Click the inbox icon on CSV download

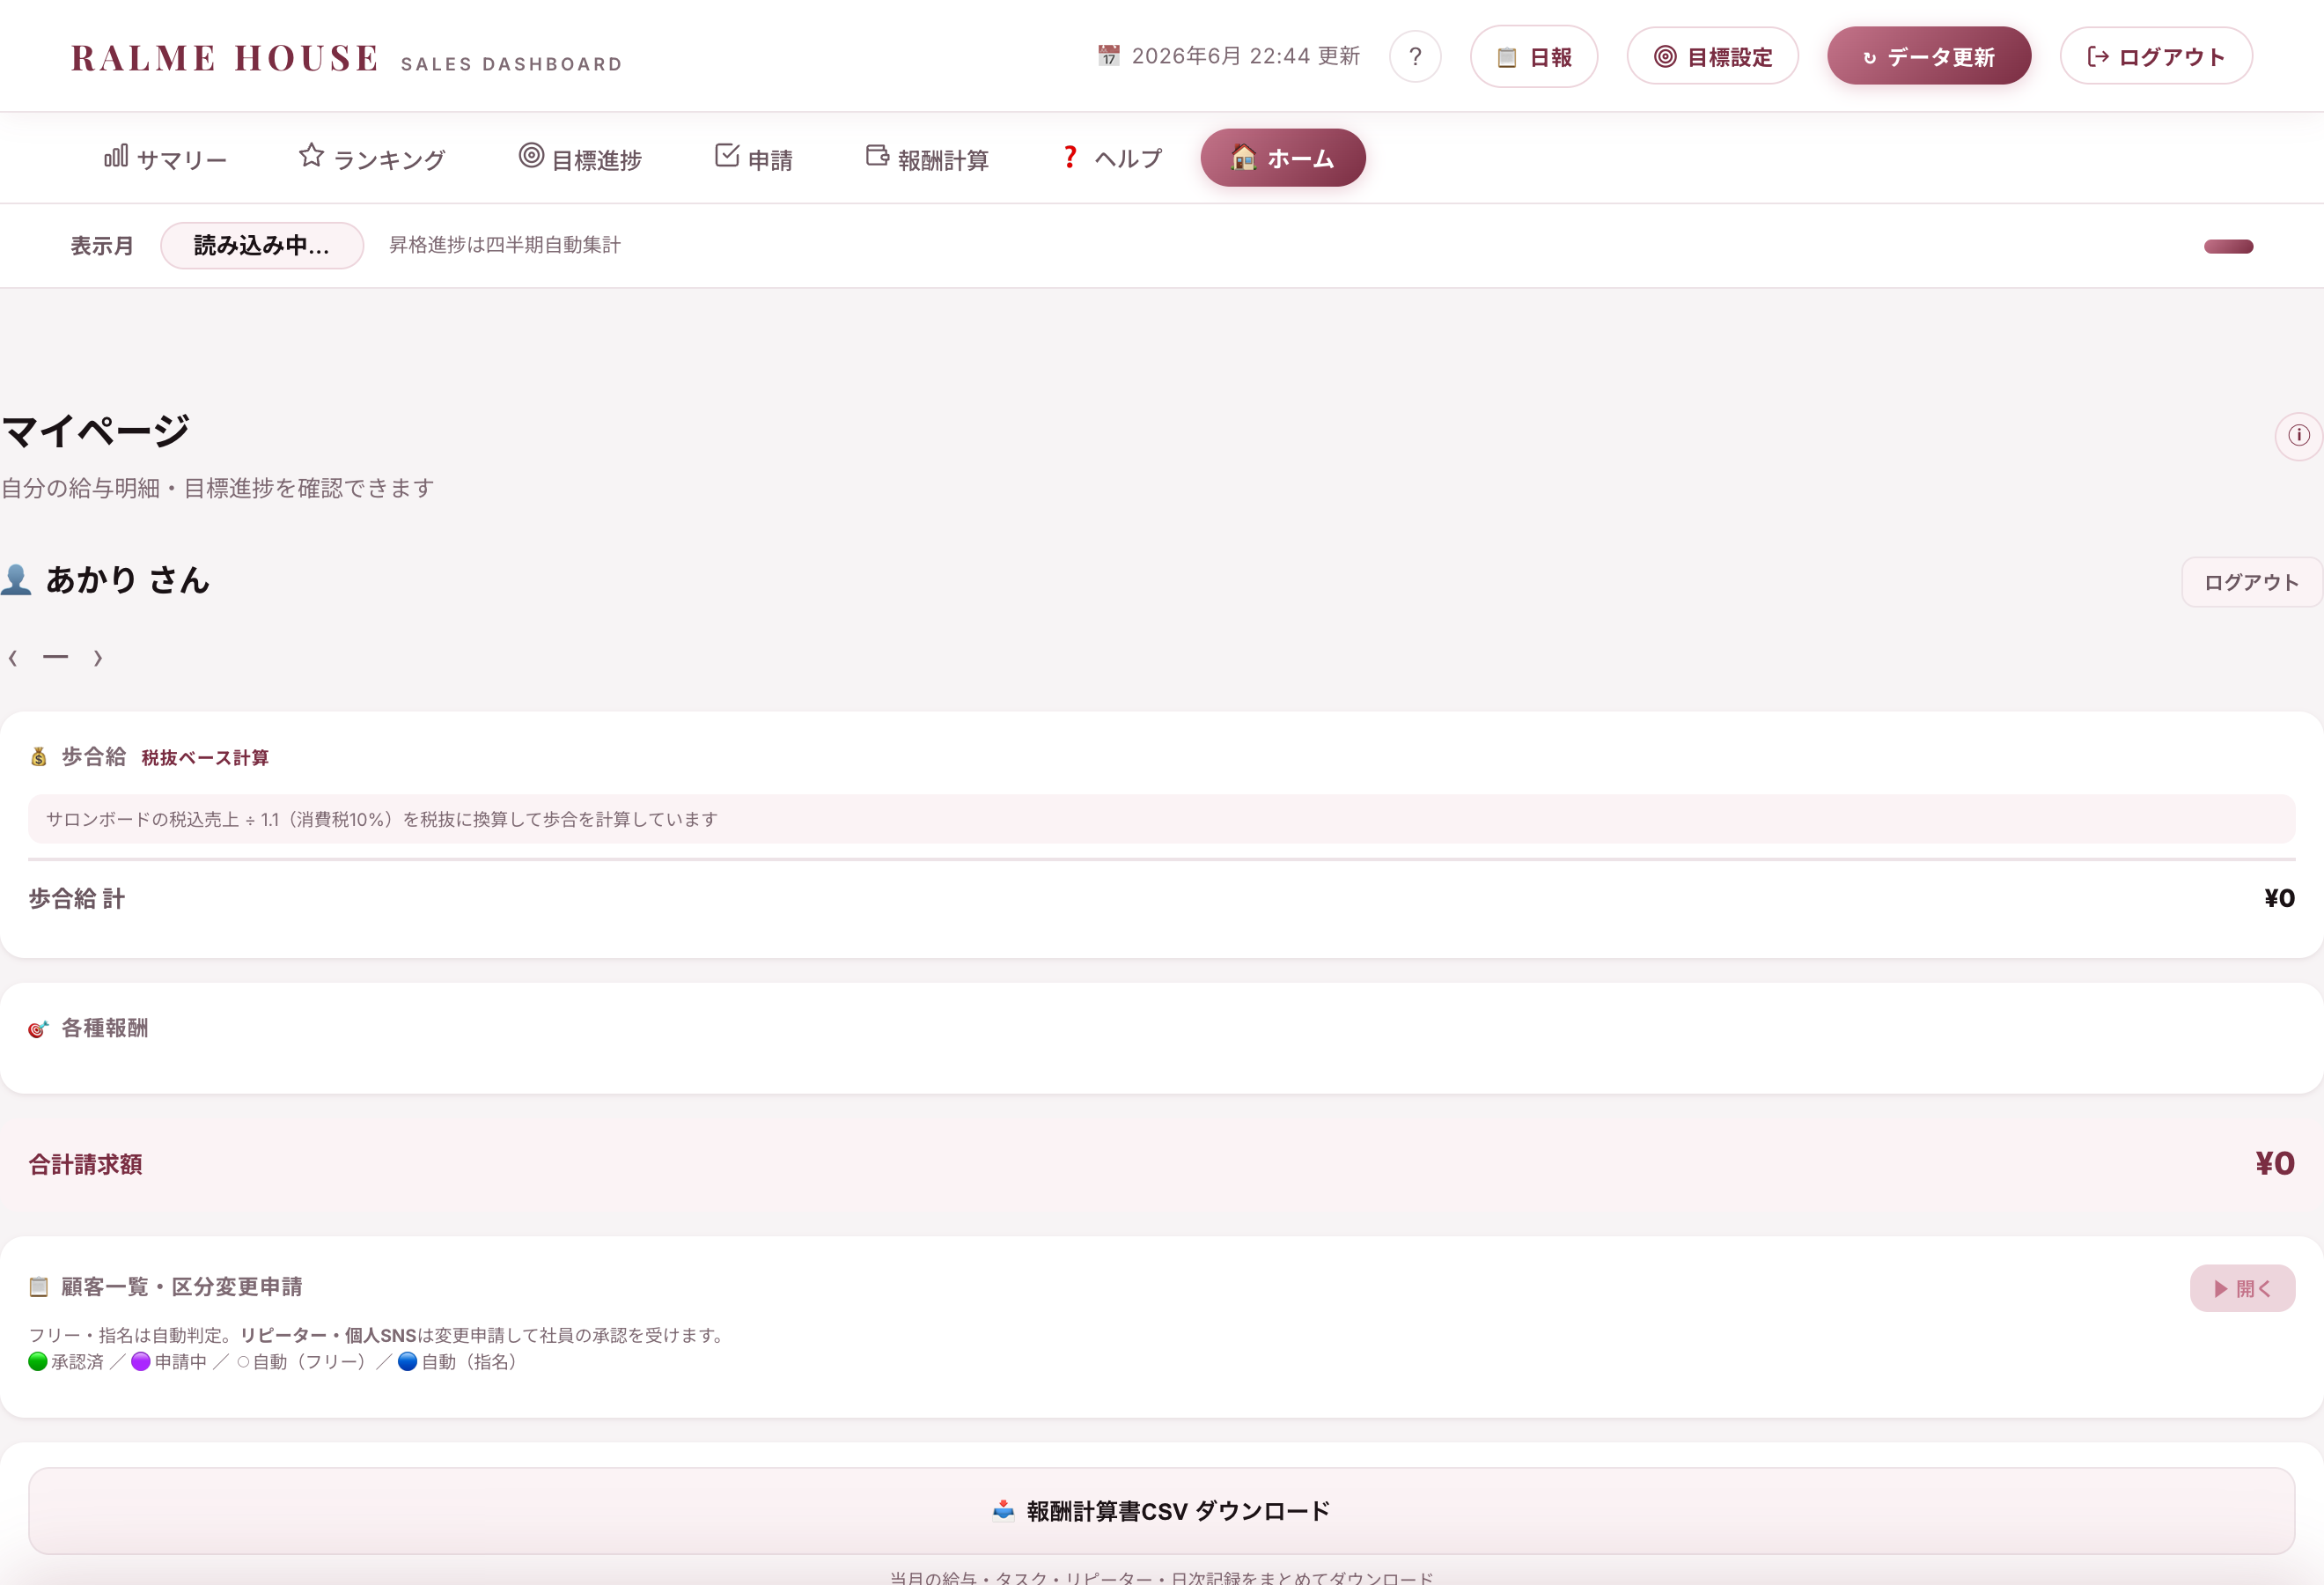pyautogui.click(x=1003, y=1511)
